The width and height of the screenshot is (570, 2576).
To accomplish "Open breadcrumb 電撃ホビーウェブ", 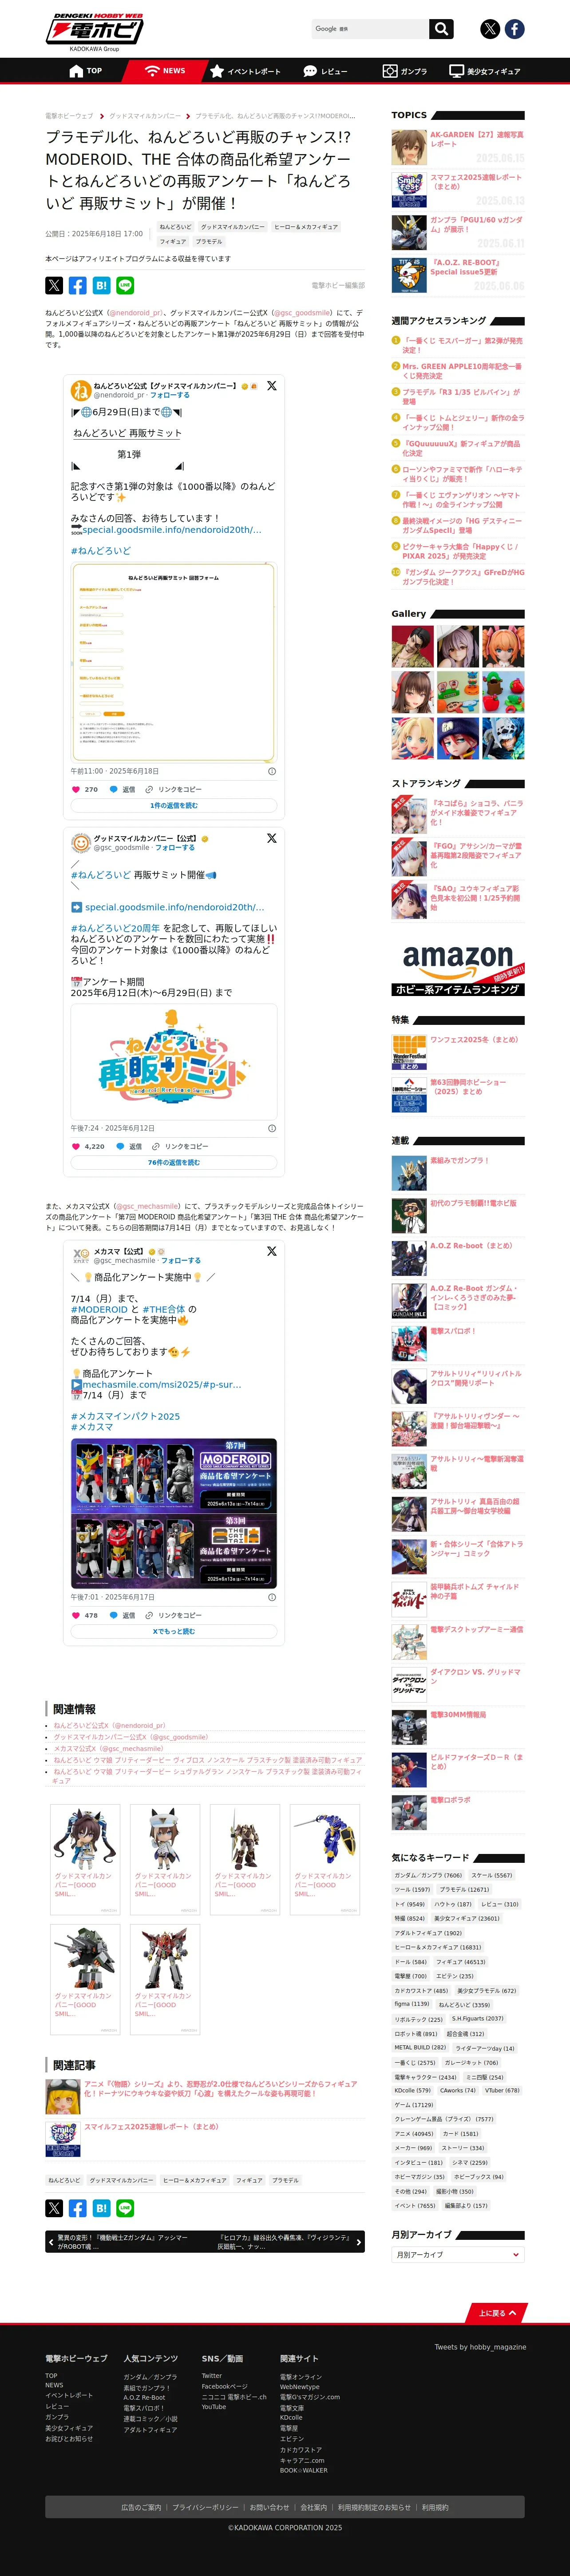I will point(69,116).
